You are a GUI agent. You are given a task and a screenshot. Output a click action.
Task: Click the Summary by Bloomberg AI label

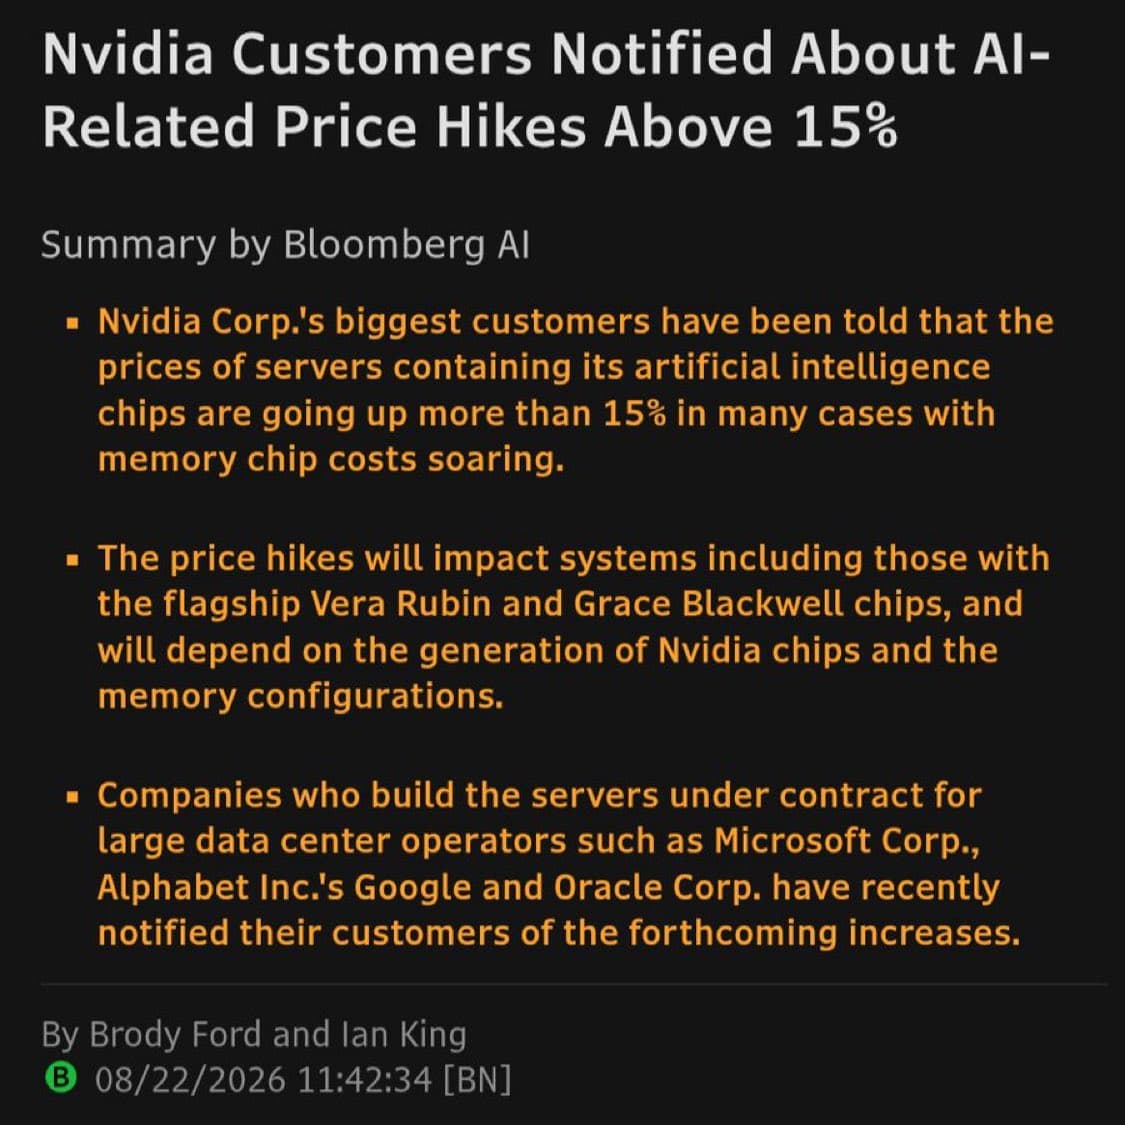point(286,246)
